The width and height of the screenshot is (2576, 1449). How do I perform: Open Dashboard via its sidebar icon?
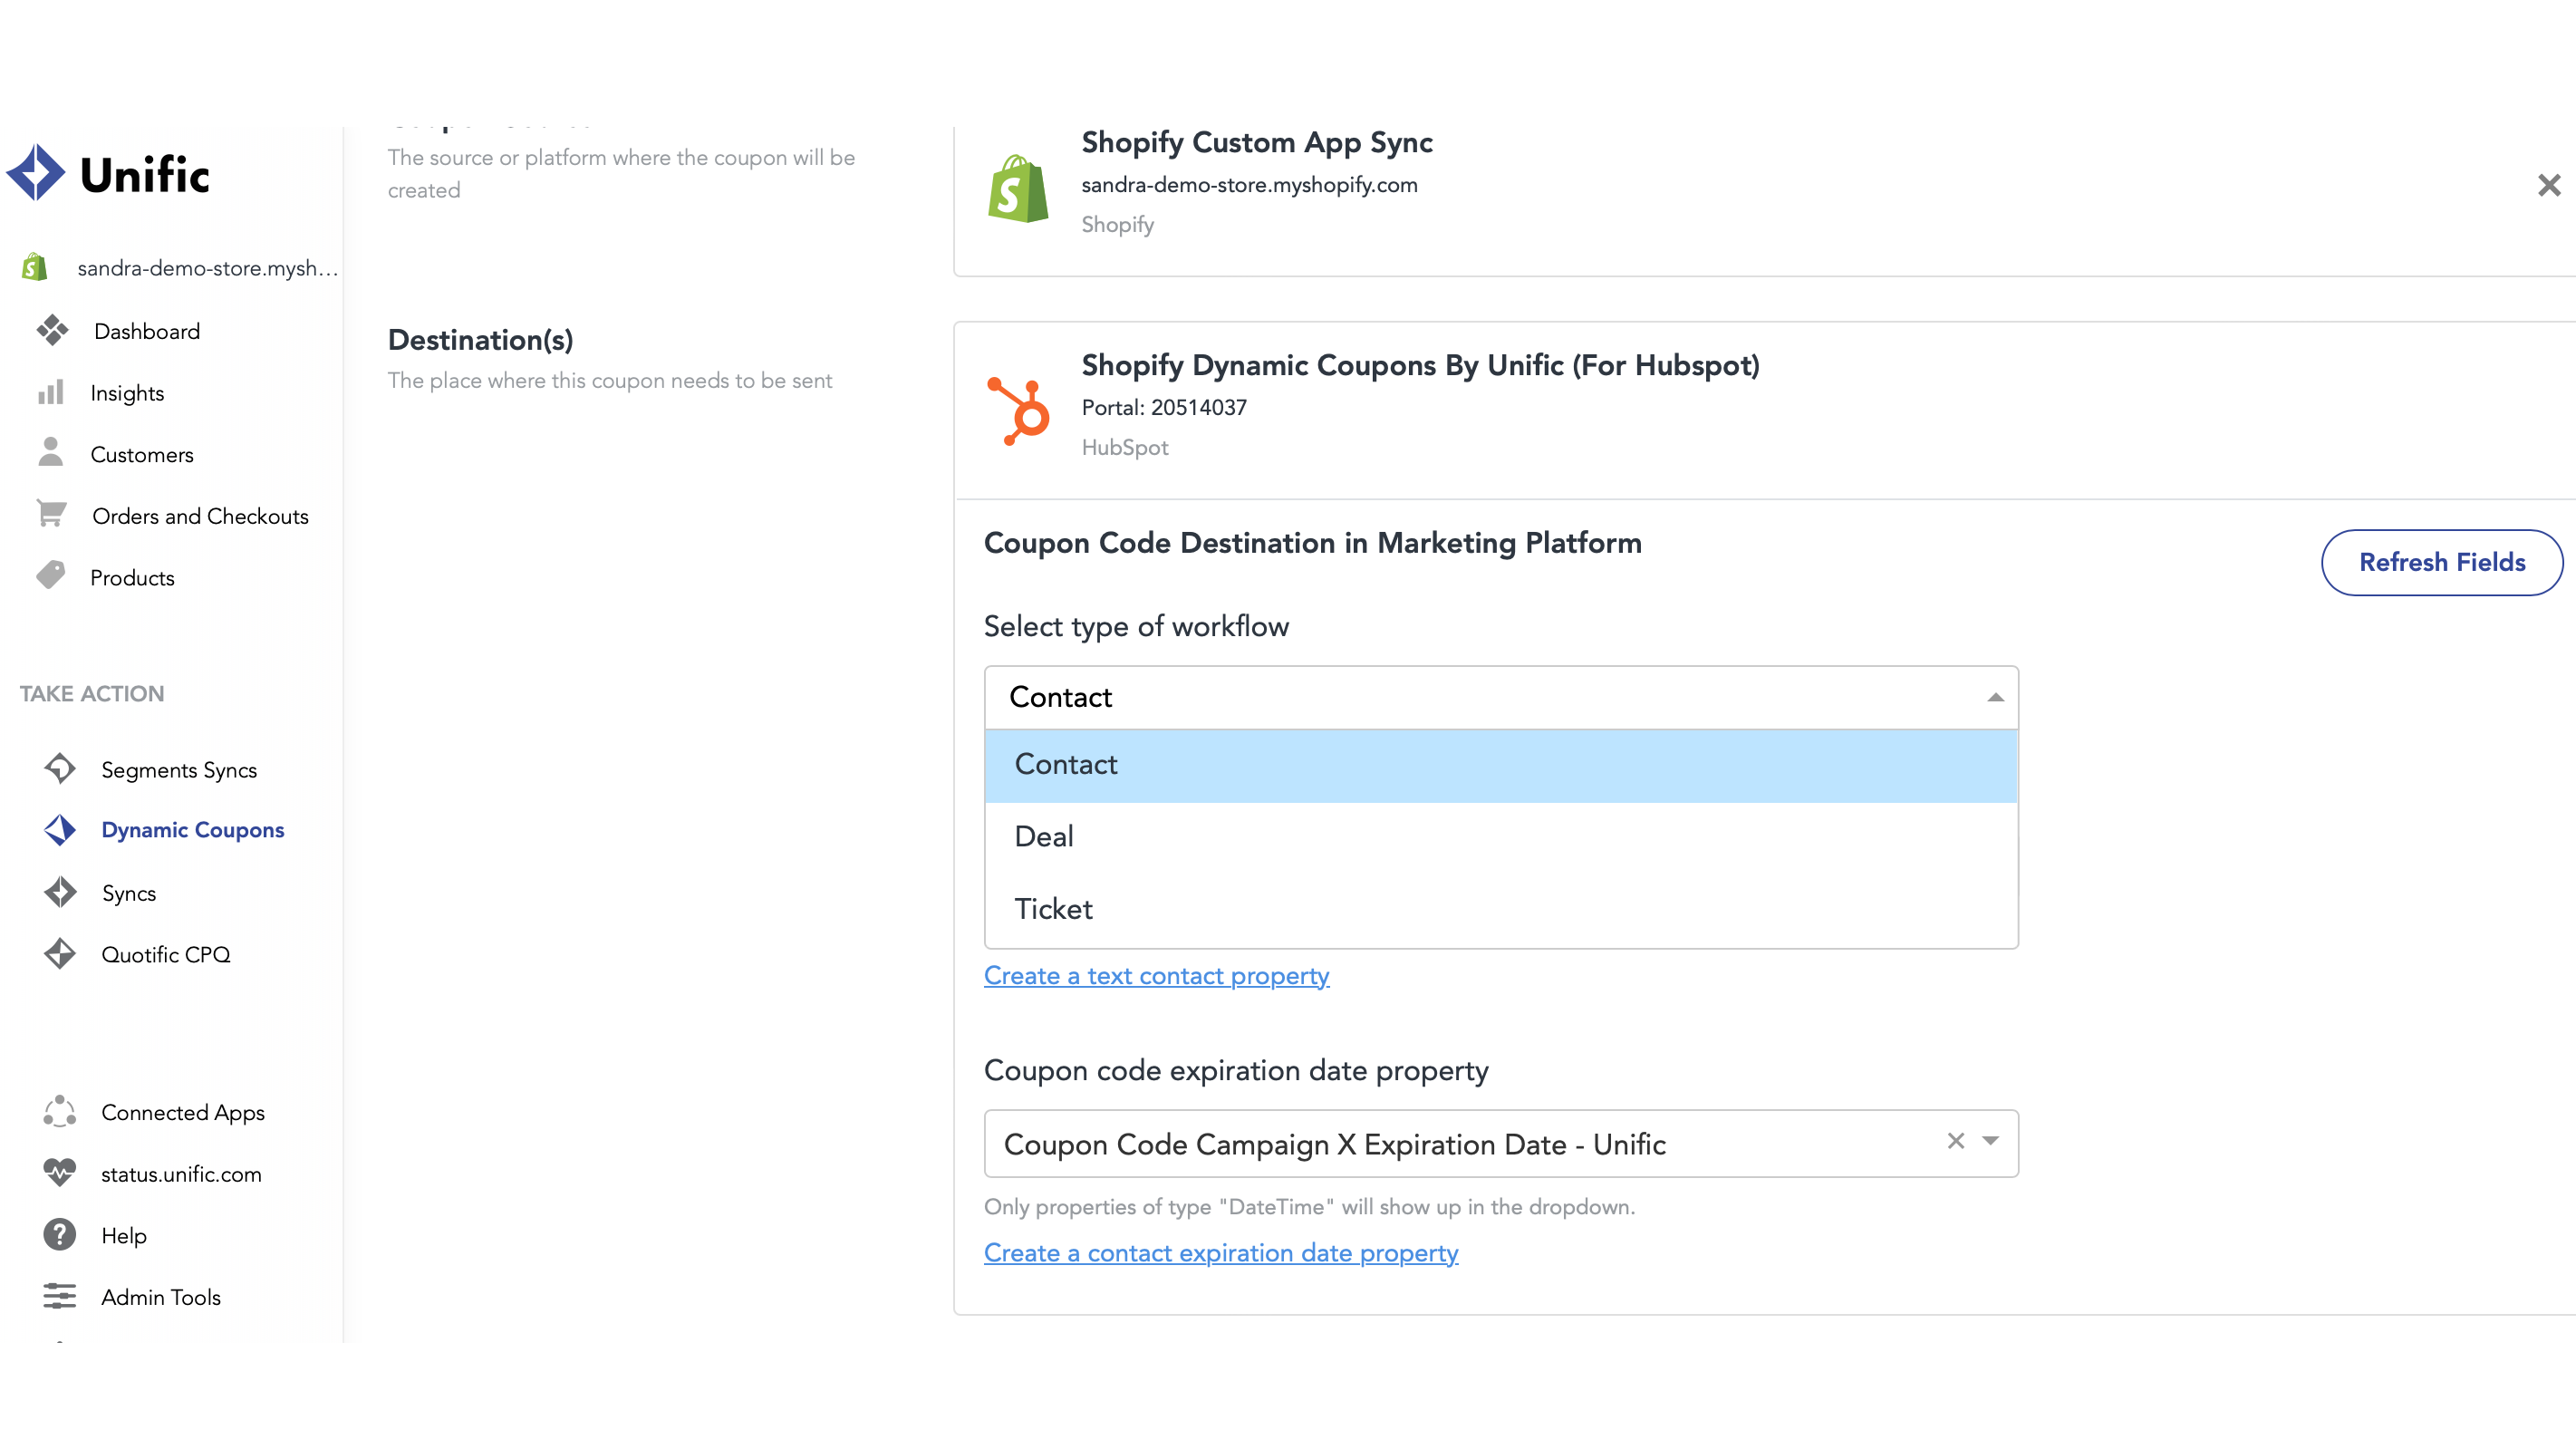pyautogui.click(x=52, y=331)
